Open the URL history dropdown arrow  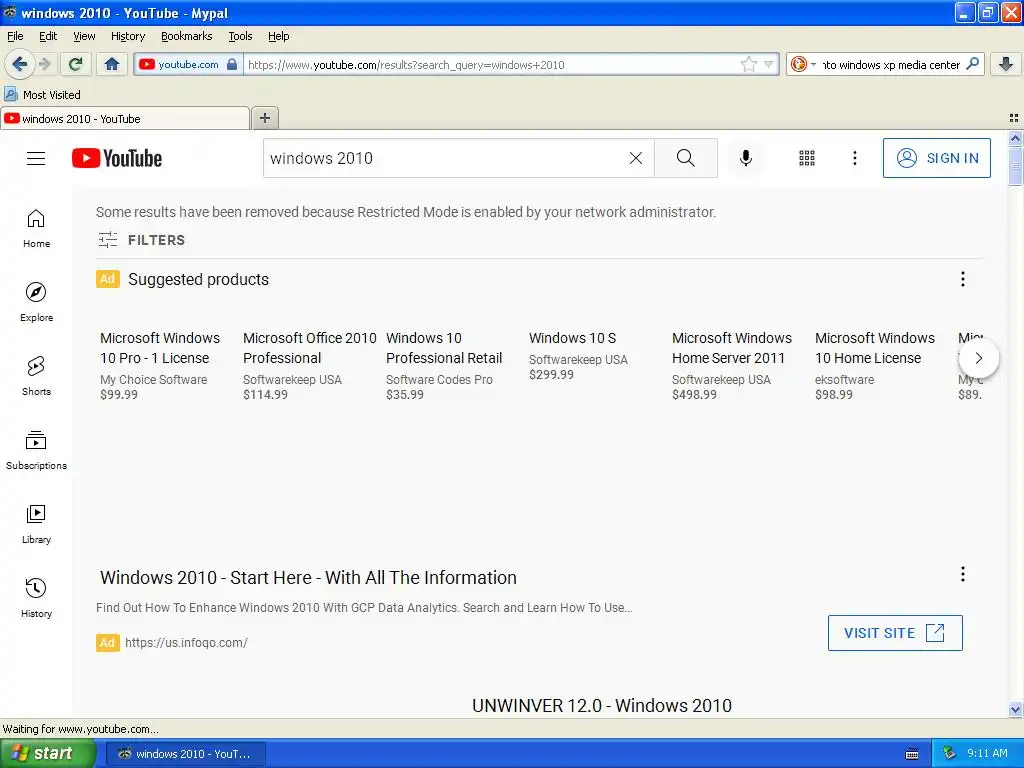[769, 64]
